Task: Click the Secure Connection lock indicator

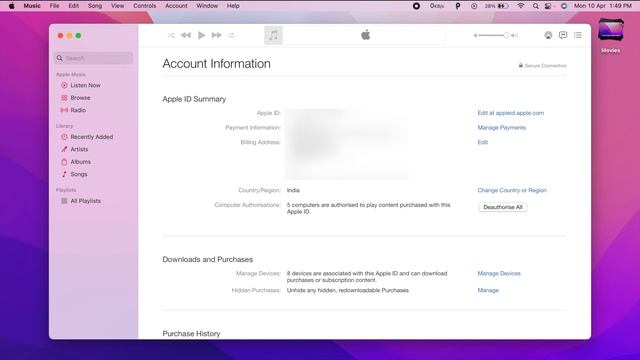Action: 542,65
